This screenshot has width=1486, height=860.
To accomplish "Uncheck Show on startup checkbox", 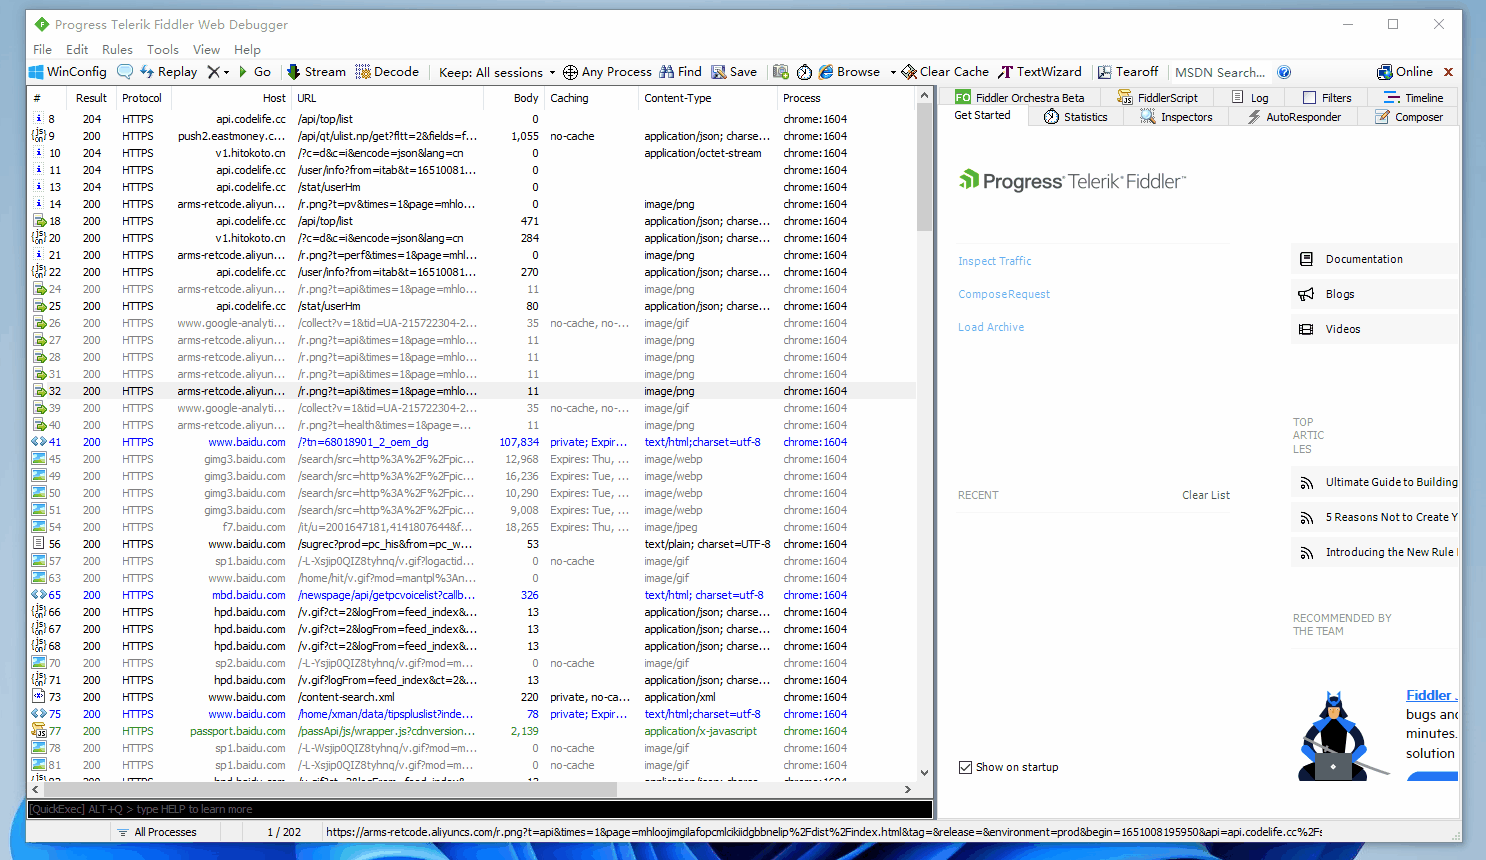I will [965, 767].
